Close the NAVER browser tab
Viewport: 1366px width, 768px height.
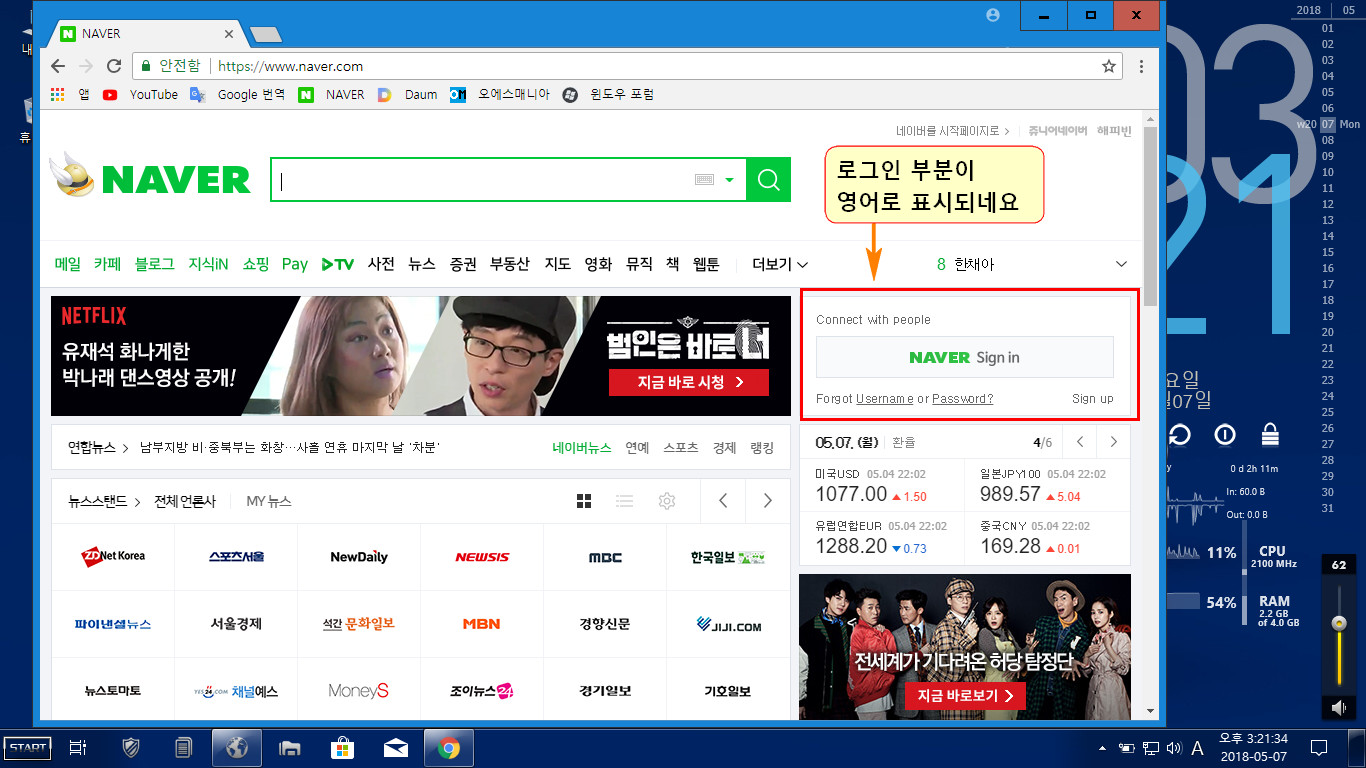coord(229,33)
